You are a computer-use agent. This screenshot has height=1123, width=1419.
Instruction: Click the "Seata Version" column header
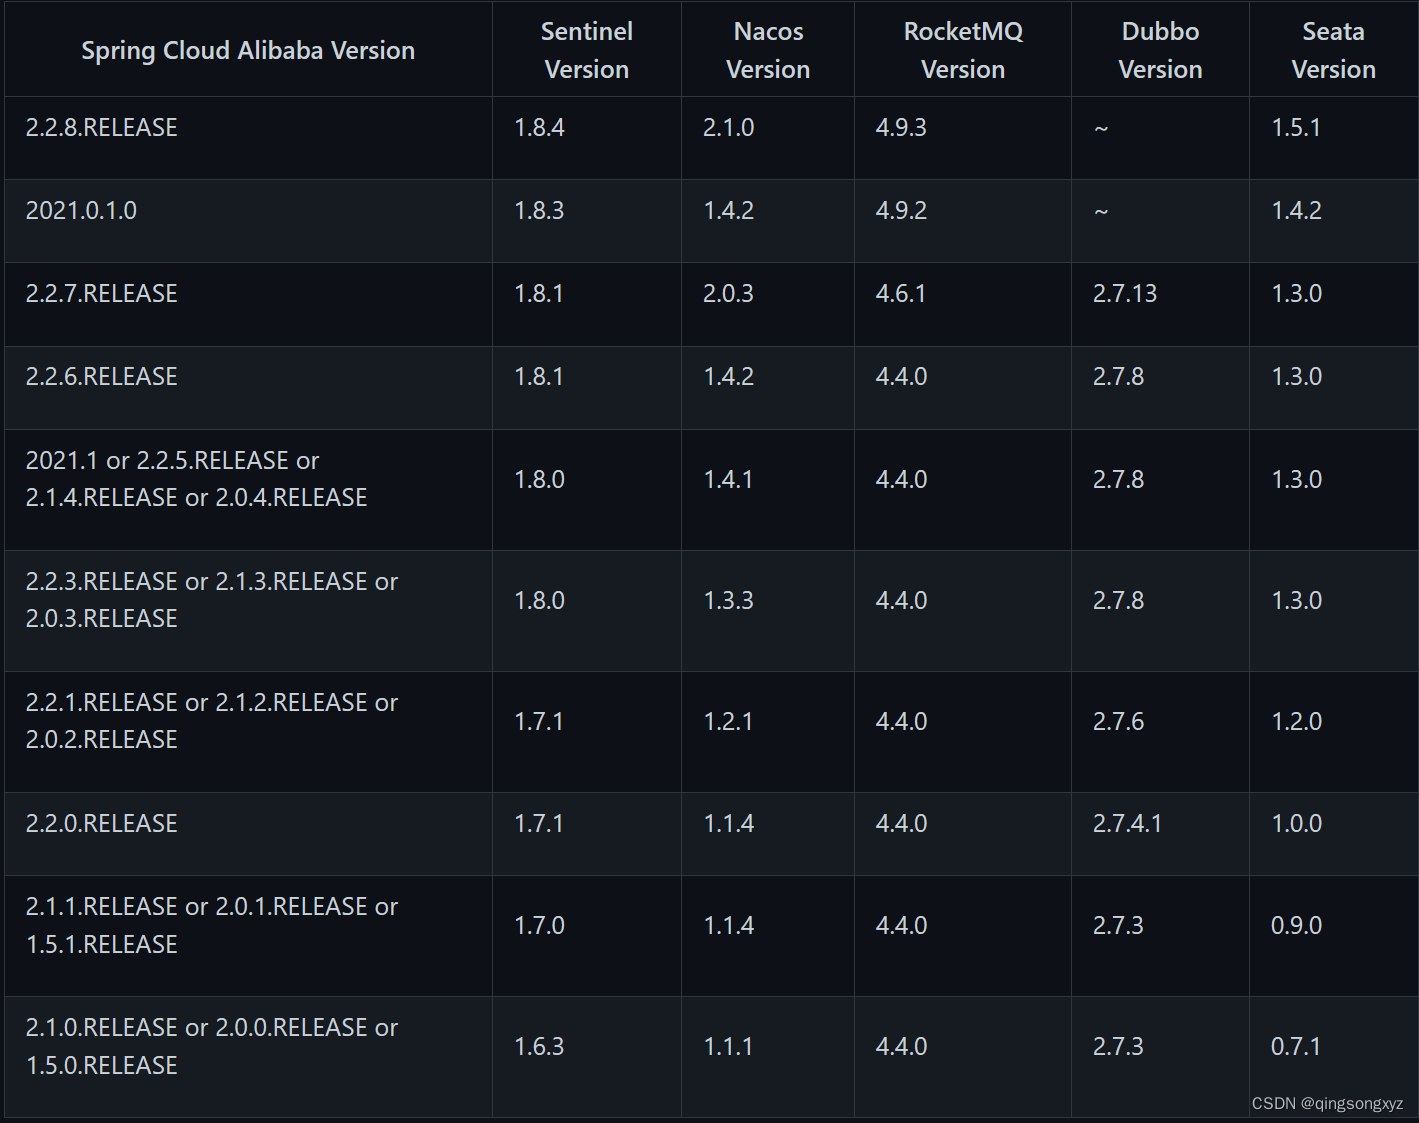(x=1333, y=50)
